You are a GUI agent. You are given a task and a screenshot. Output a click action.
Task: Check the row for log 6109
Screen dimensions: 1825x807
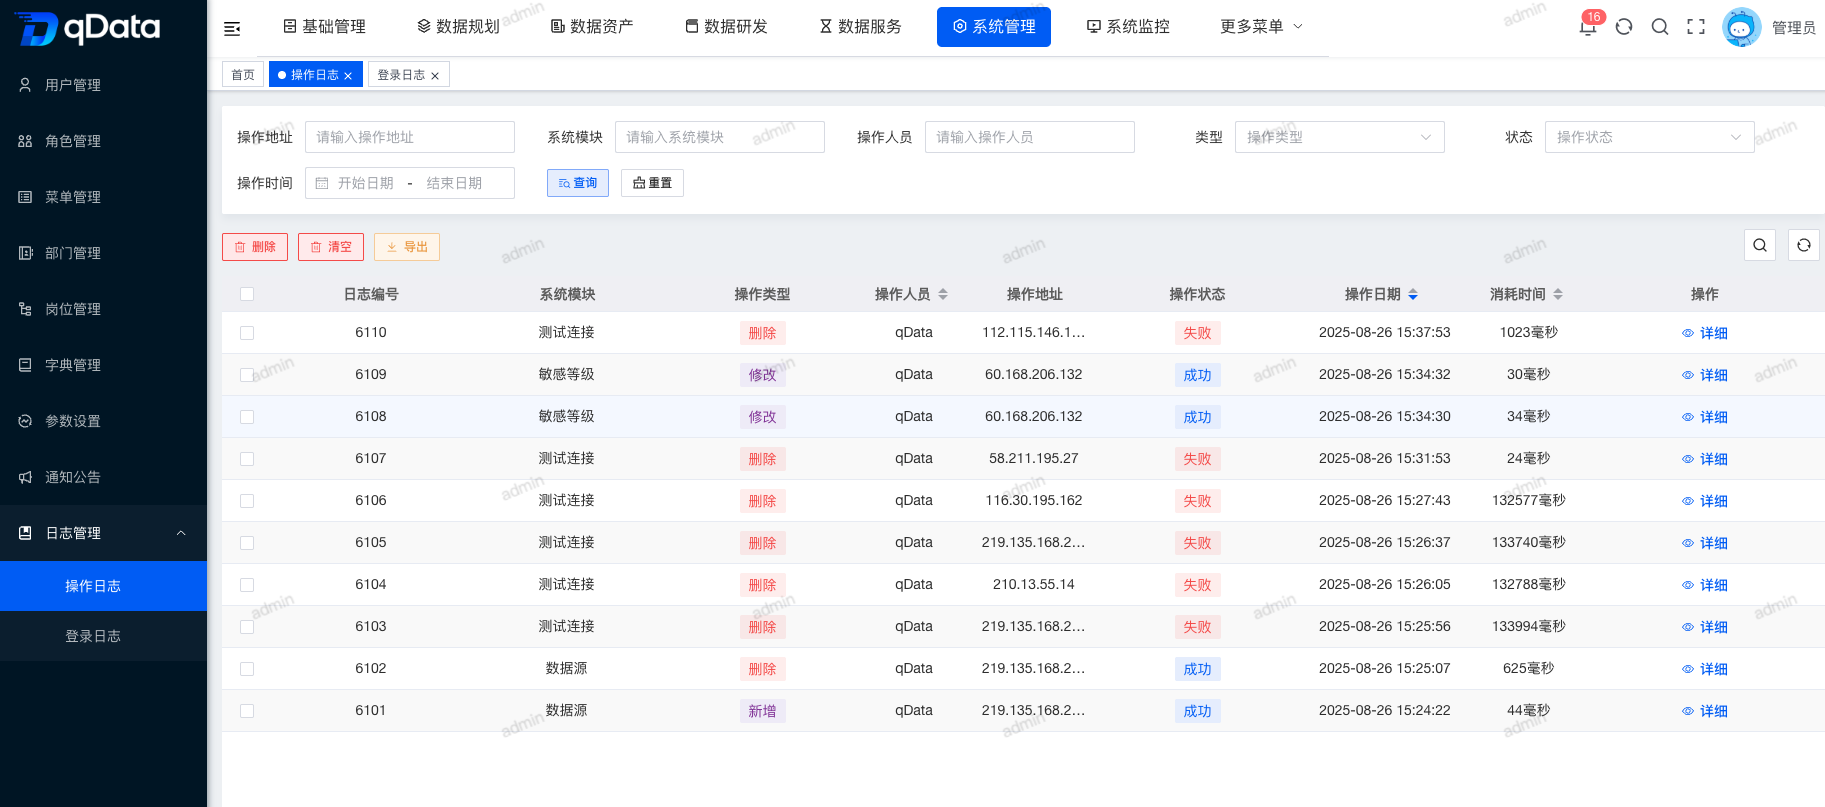click(x=247, y=375)
